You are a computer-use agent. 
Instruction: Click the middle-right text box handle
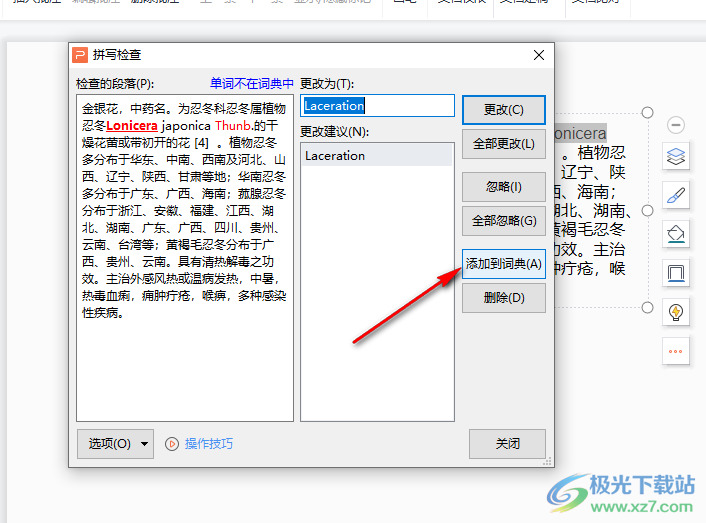[647, 210]
